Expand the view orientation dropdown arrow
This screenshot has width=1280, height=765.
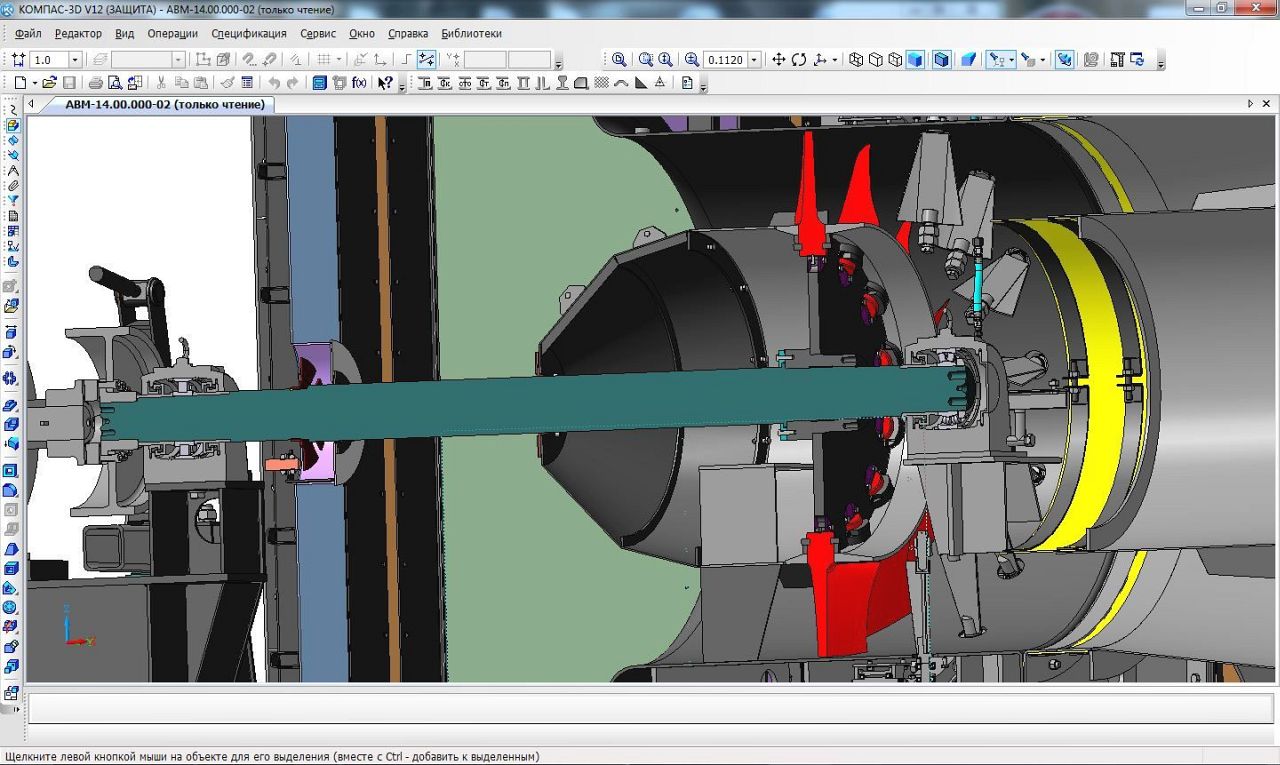point(836,60)
